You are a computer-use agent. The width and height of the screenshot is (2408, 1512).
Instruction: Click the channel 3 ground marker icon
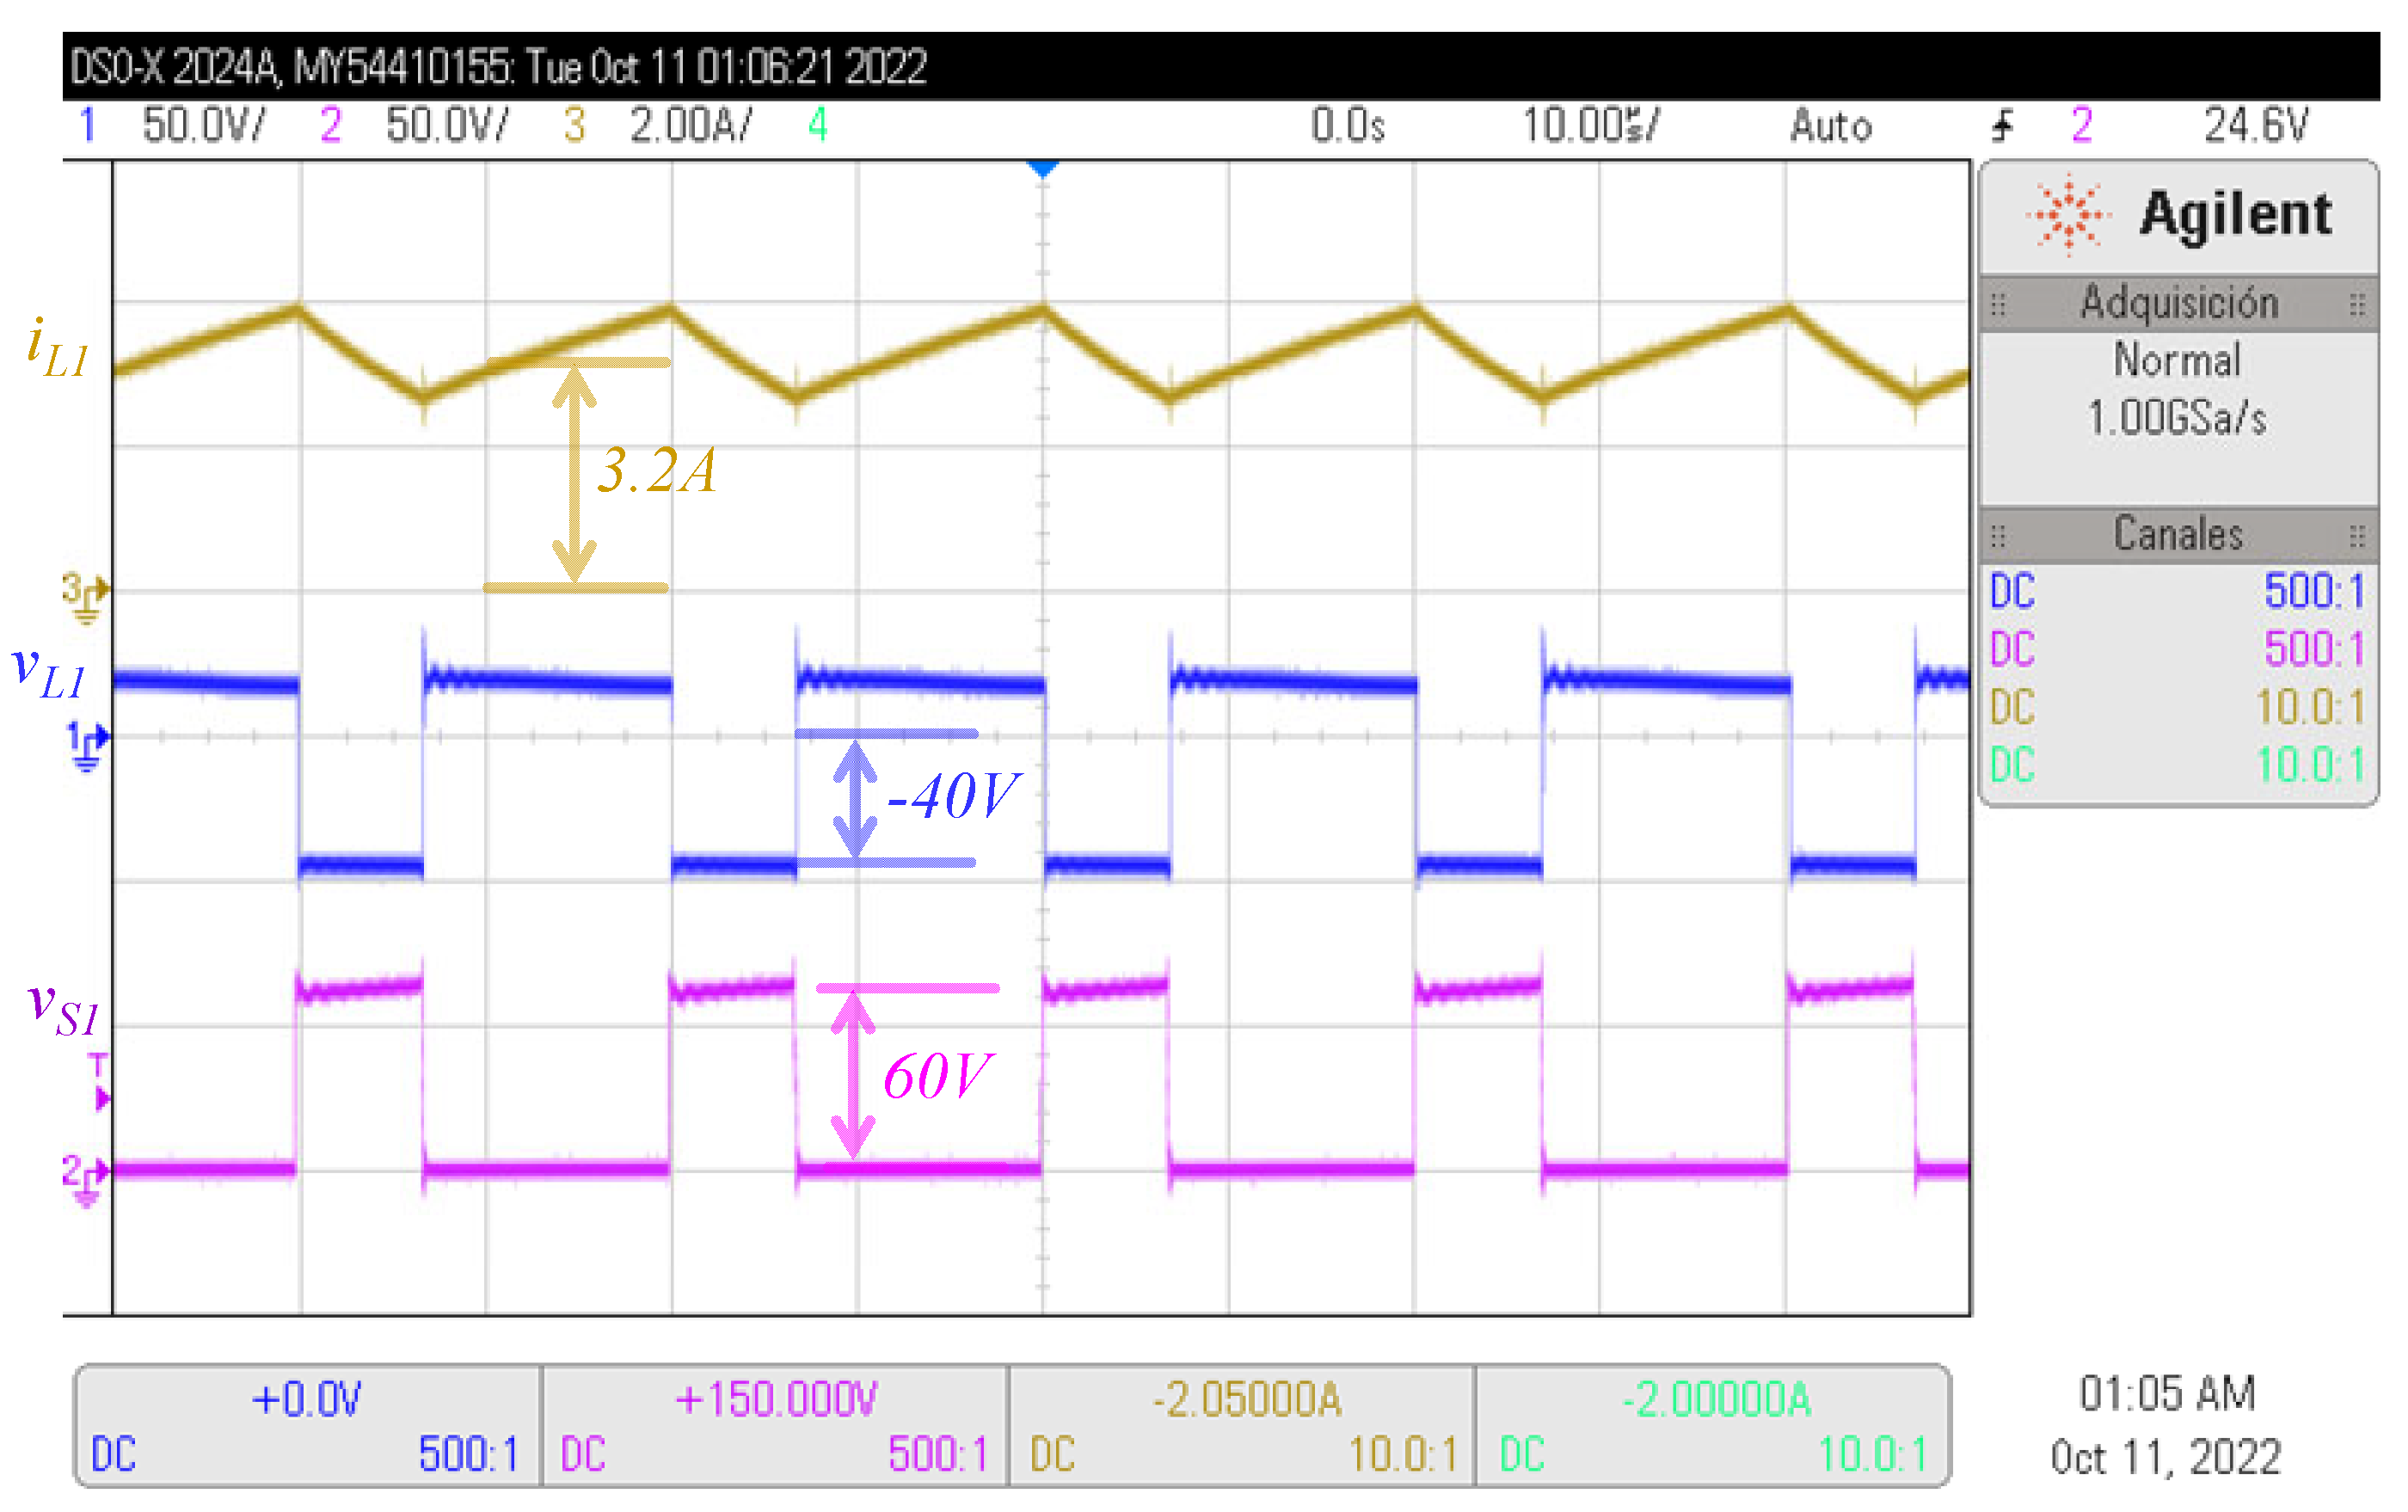(x=85, y=597)
